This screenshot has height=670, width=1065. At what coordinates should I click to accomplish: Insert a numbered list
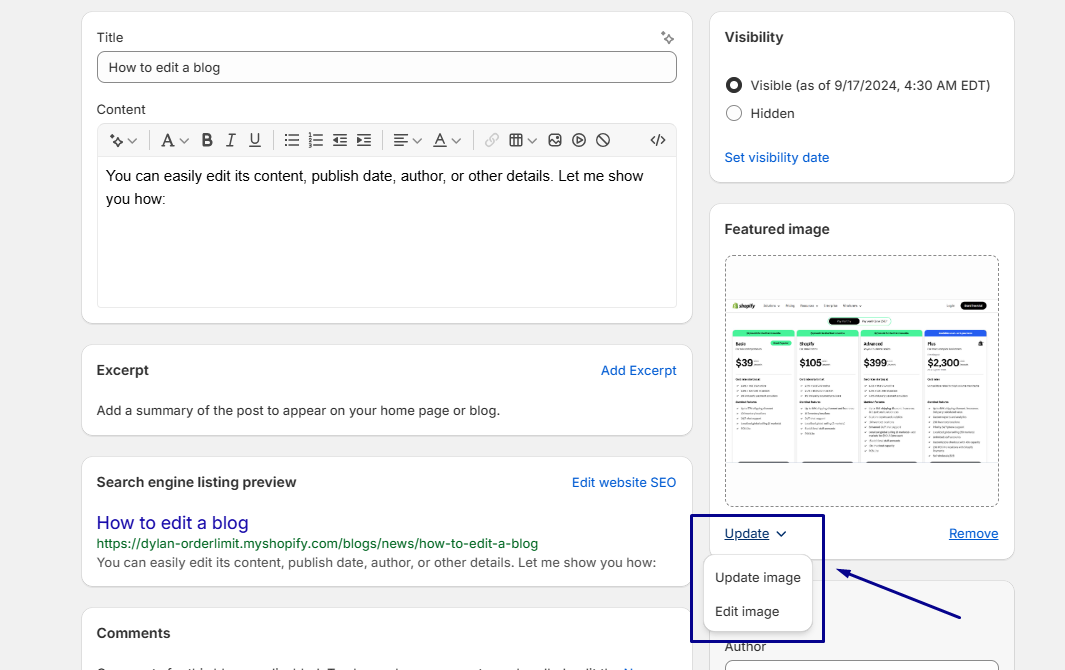316,140
